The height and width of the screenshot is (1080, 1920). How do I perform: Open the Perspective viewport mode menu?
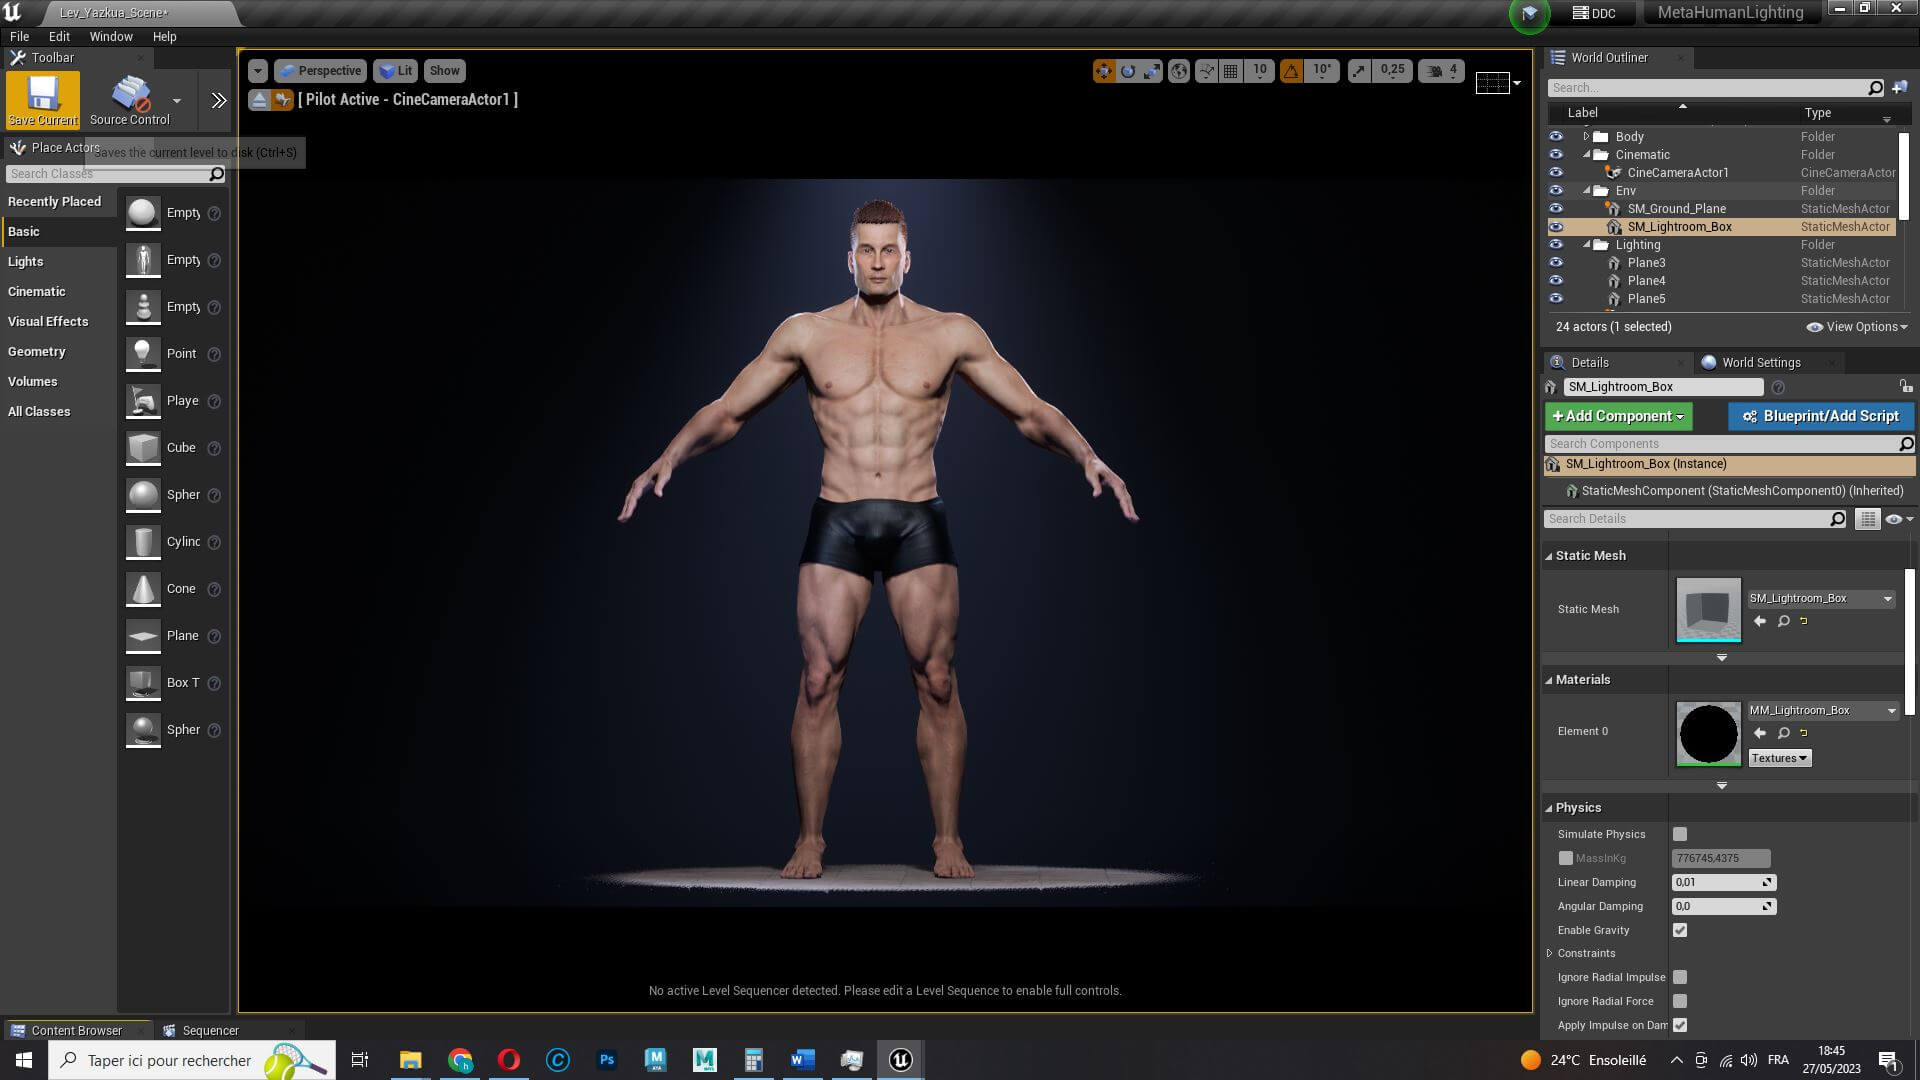coord(321,71)
